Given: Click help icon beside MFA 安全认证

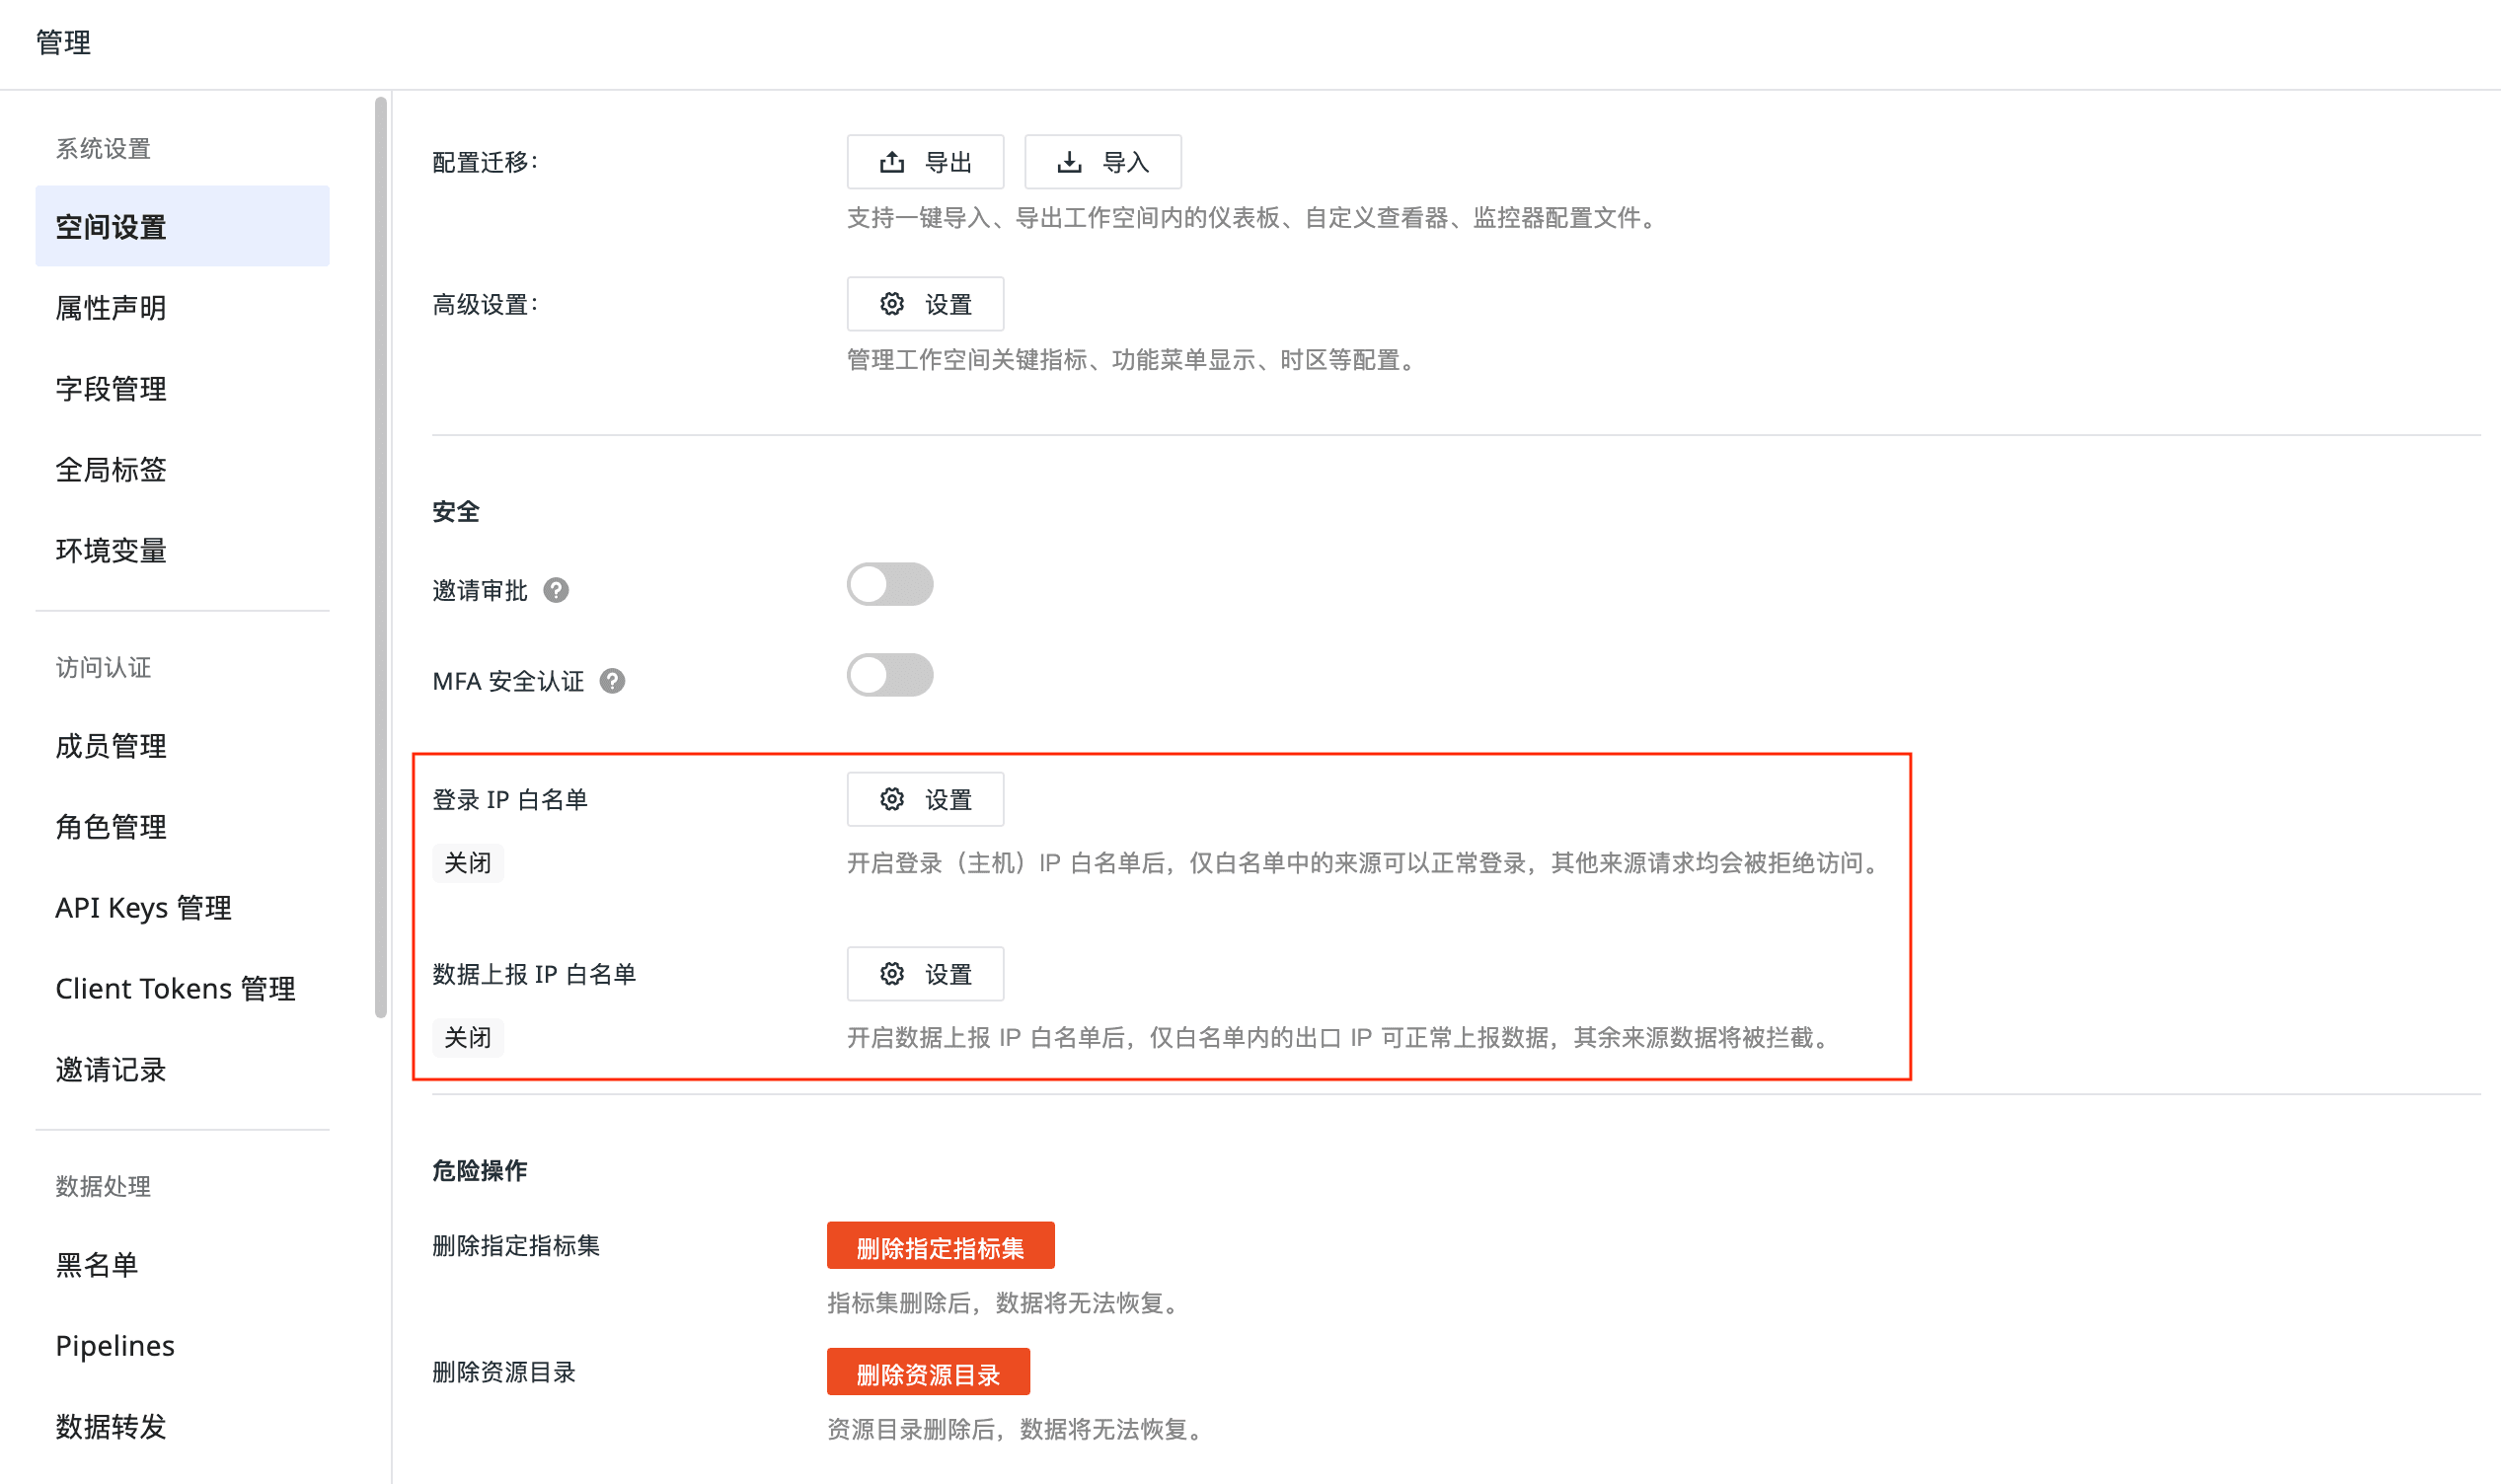Looking at the screenshot, I should (x=612, y=682).
